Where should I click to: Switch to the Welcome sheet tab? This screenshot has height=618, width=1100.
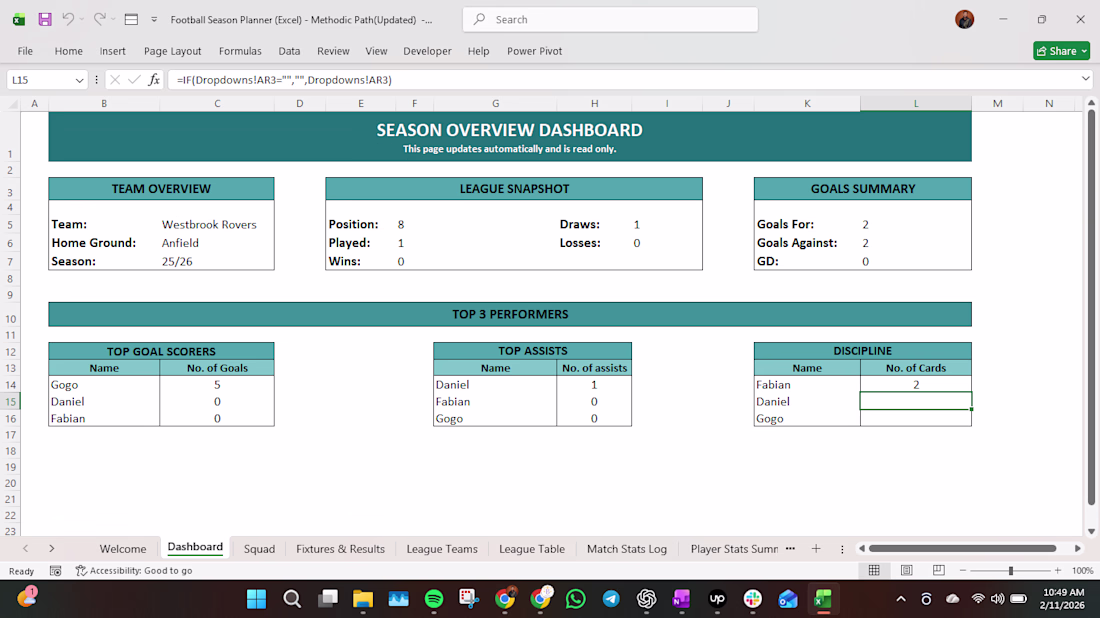123,549
